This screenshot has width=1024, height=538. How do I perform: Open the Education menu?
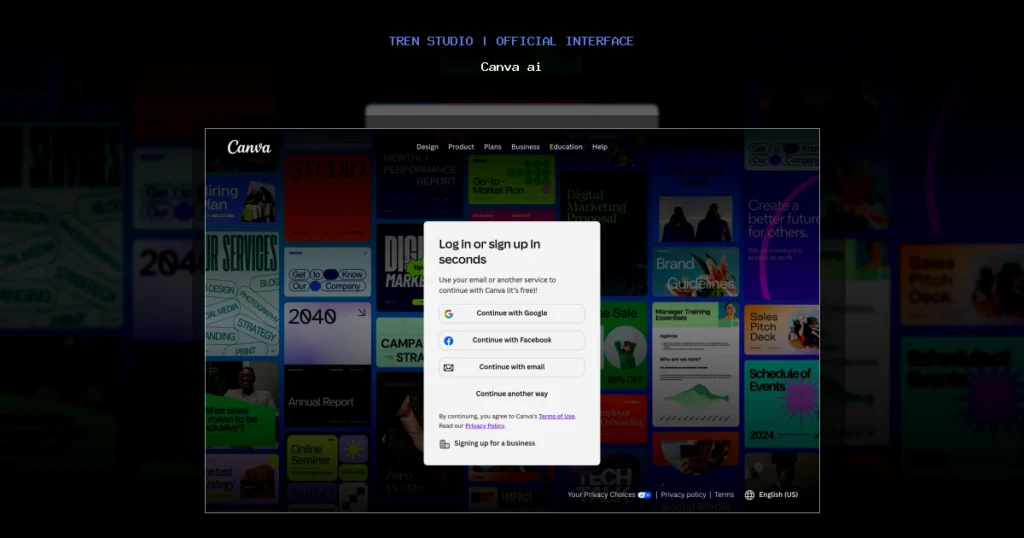(x=566, y=147)
